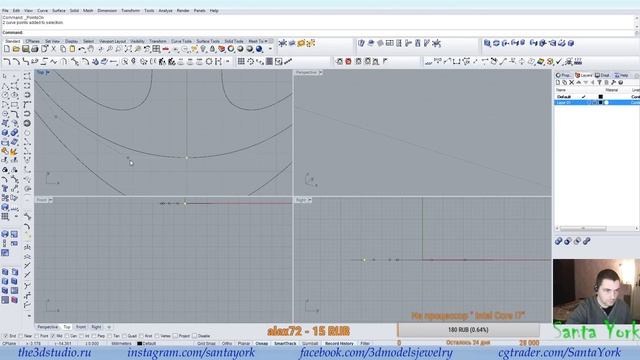Viewport: 640px width, 360px height.
Task: Click the grid icon in second toolbar row
Action: (241, 61)
